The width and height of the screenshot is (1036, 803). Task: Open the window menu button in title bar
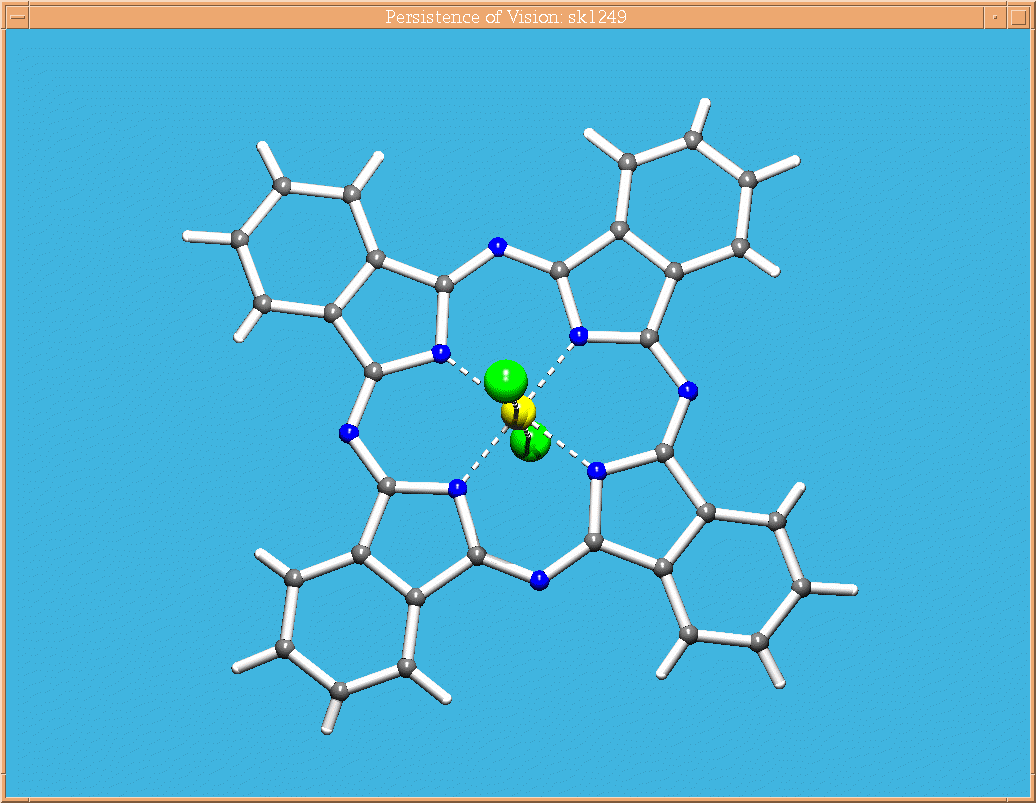click(x=17, y=17)
